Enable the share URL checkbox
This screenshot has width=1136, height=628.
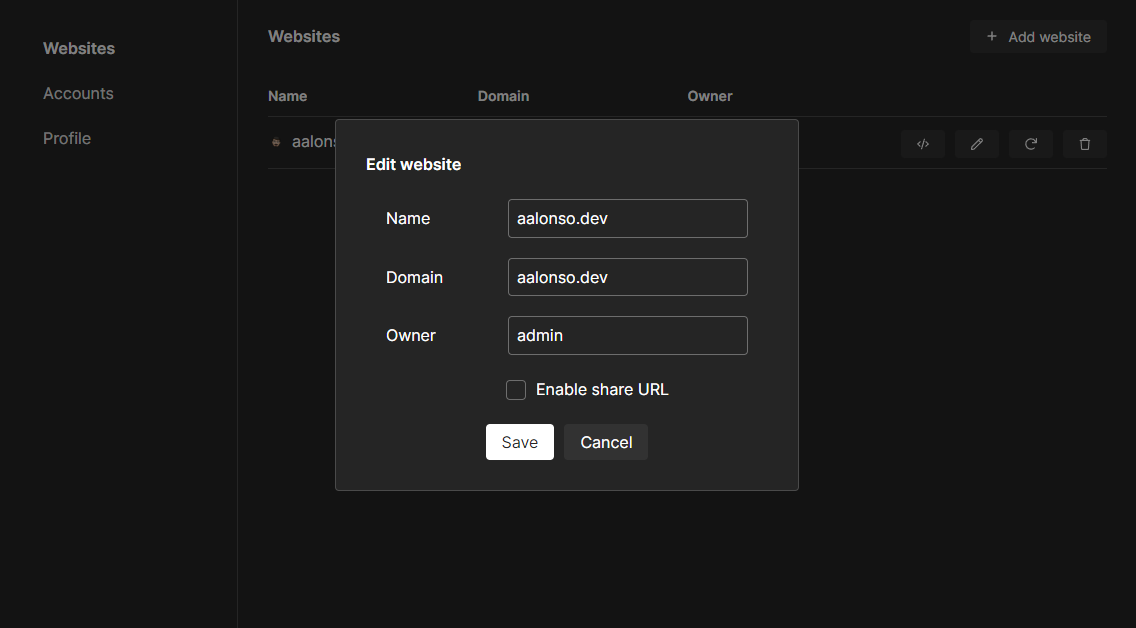[x=516, y=390]
